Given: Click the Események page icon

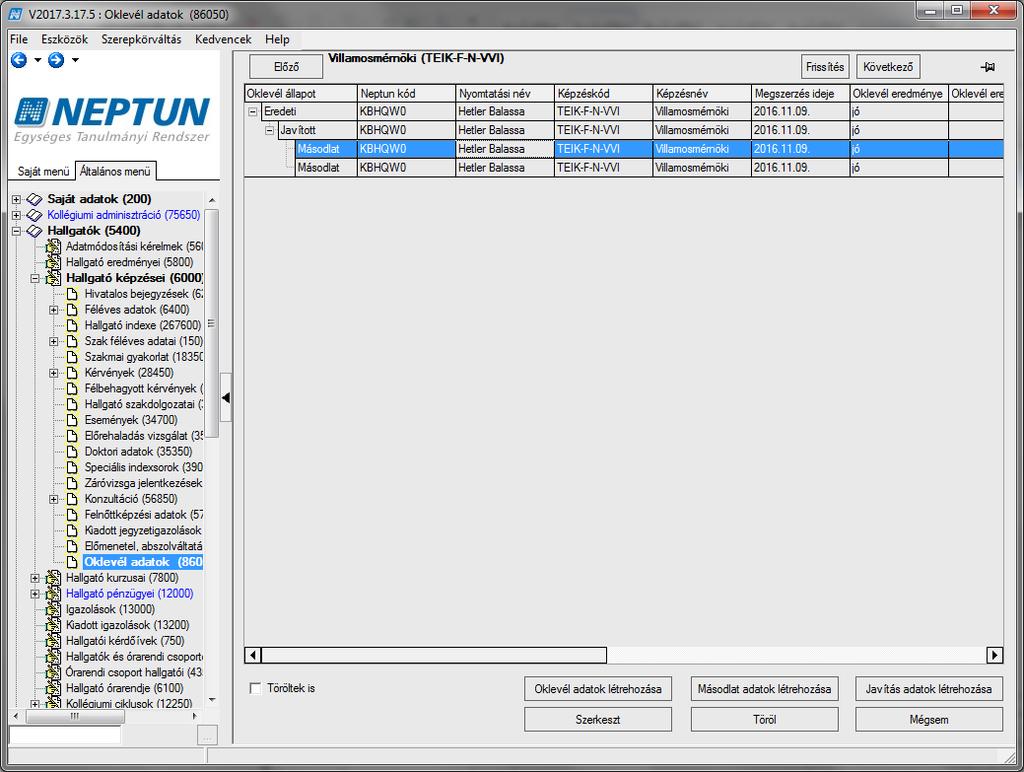Looking at the screenshot, I should tap(72, 420).
